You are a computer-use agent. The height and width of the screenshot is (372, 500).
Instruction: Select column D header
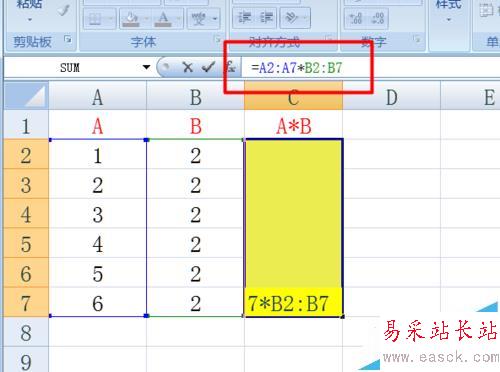[x=391, y=97]
